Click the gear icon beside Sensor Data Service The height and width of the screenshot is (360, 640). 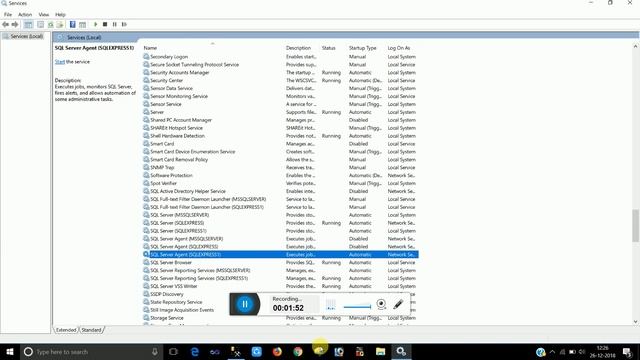(x=146, y=88)
